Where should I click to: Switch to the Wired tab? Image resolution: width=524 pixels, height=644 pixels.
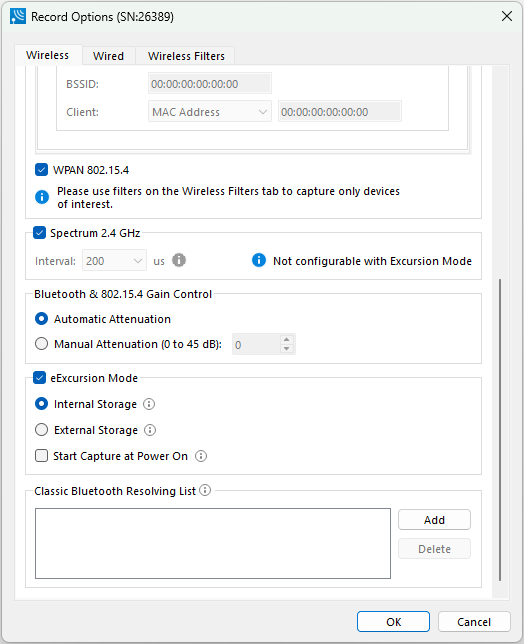[108, 56]
